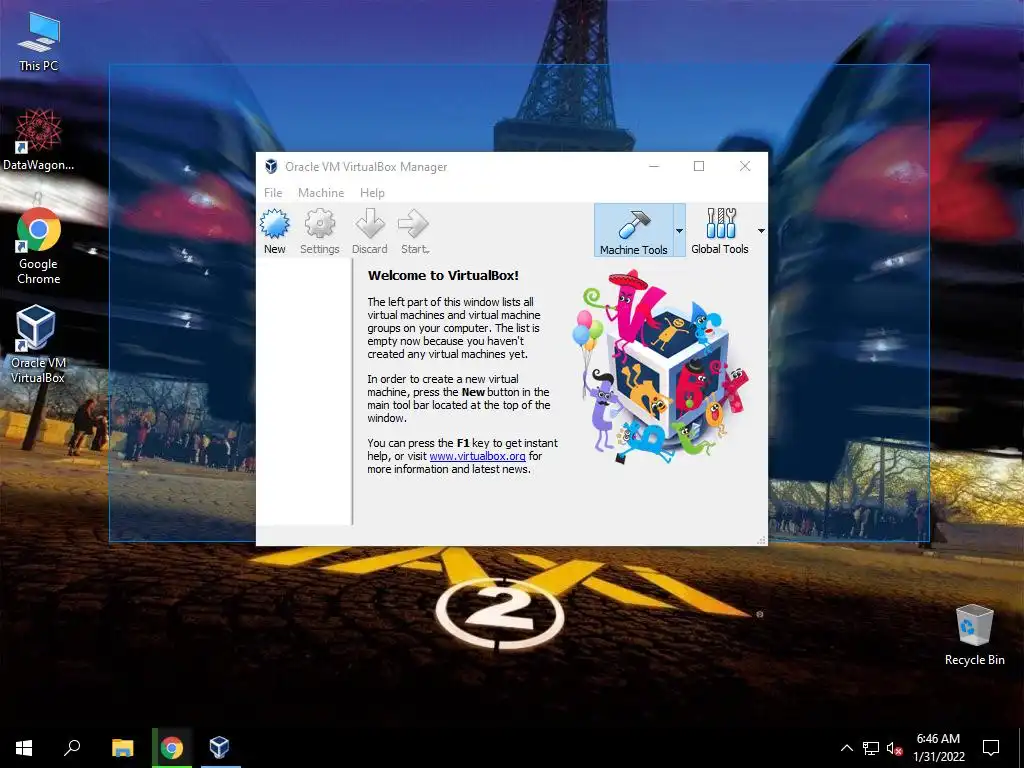Select This PC desktop icon
Image resolution: width=1024 pixels, height=768 pixels.
pyautogui.click(x=39, y=41)
